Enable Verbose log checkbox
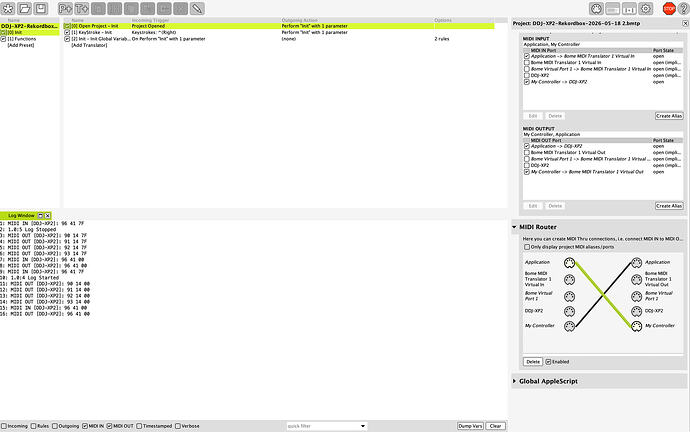690x432 pixels. pyautogui.click(x=178, y=426)
